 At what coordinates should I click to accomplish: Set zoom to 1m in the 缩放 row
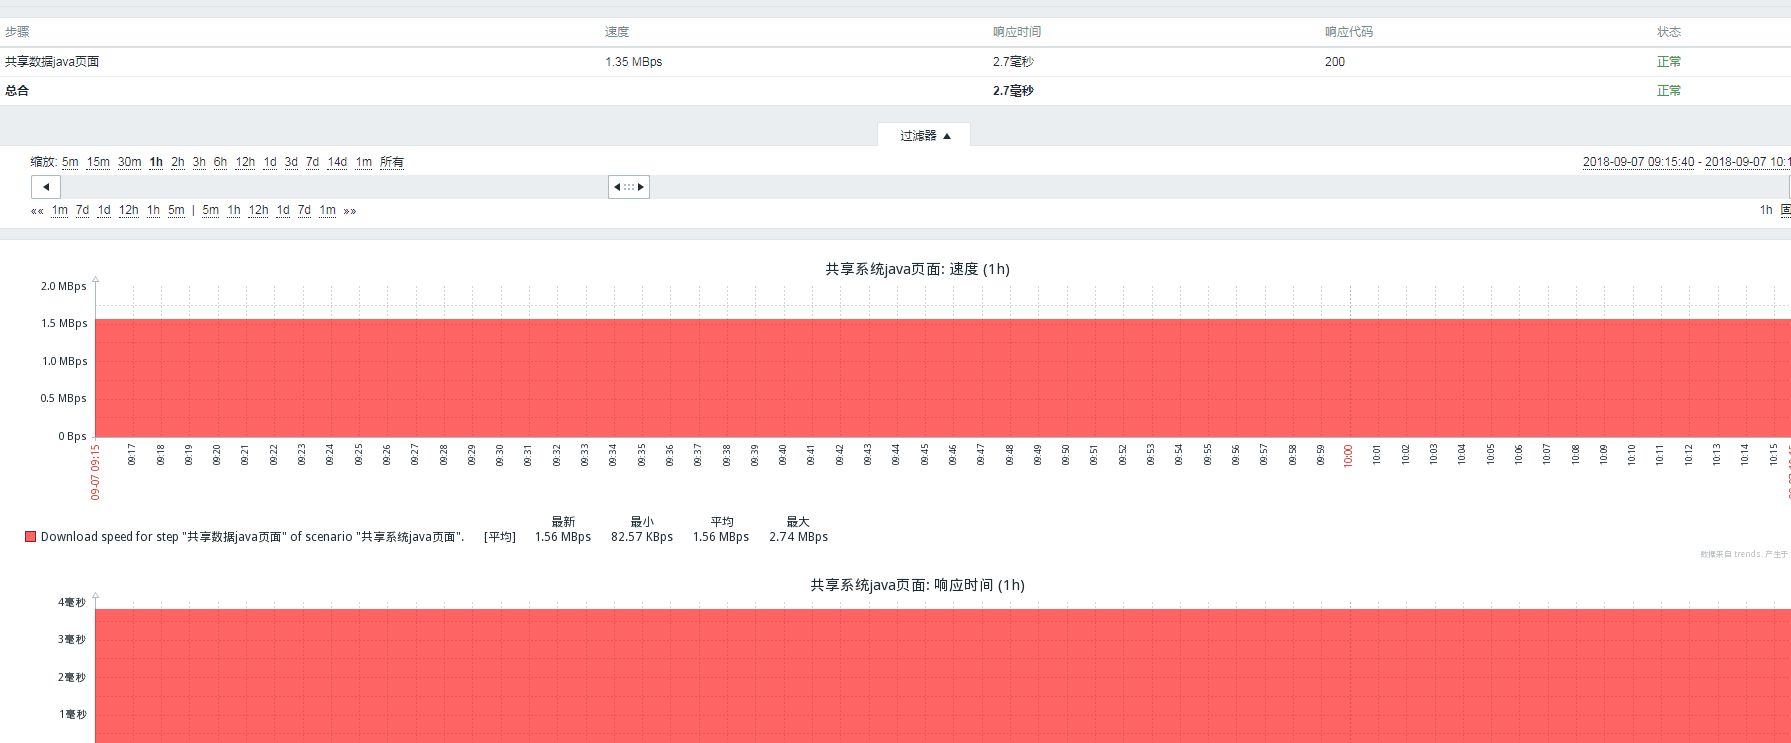(364, 162)
